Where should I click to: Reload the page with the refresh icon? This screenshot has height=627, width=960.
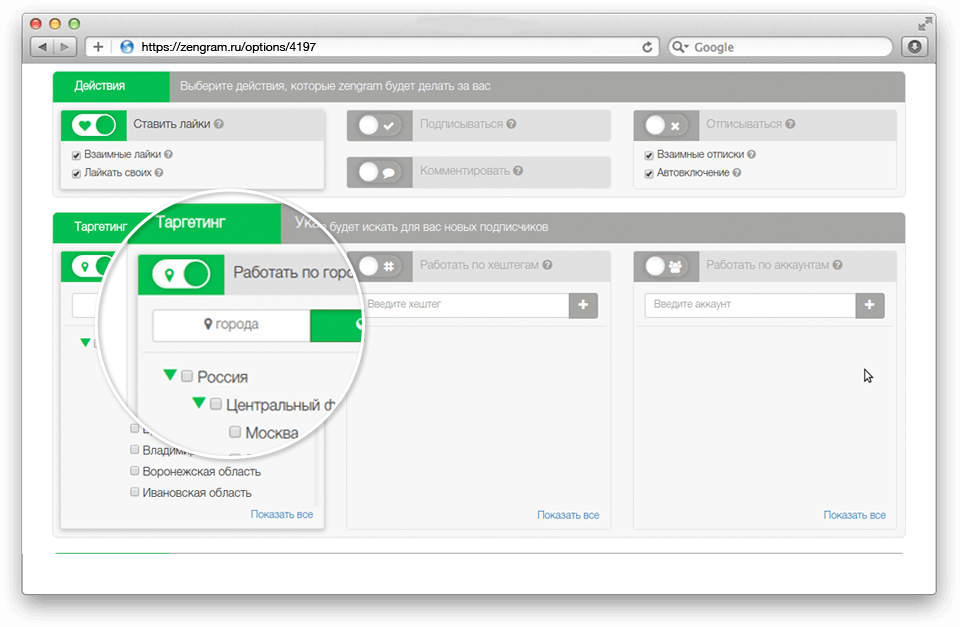click(647, 47)
